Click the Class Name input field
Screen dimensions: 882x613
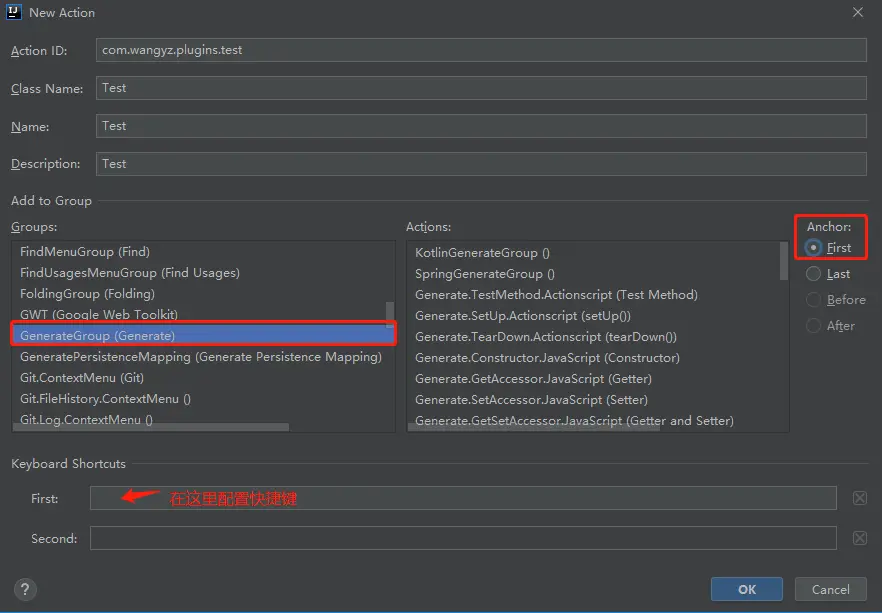[481, 88]
